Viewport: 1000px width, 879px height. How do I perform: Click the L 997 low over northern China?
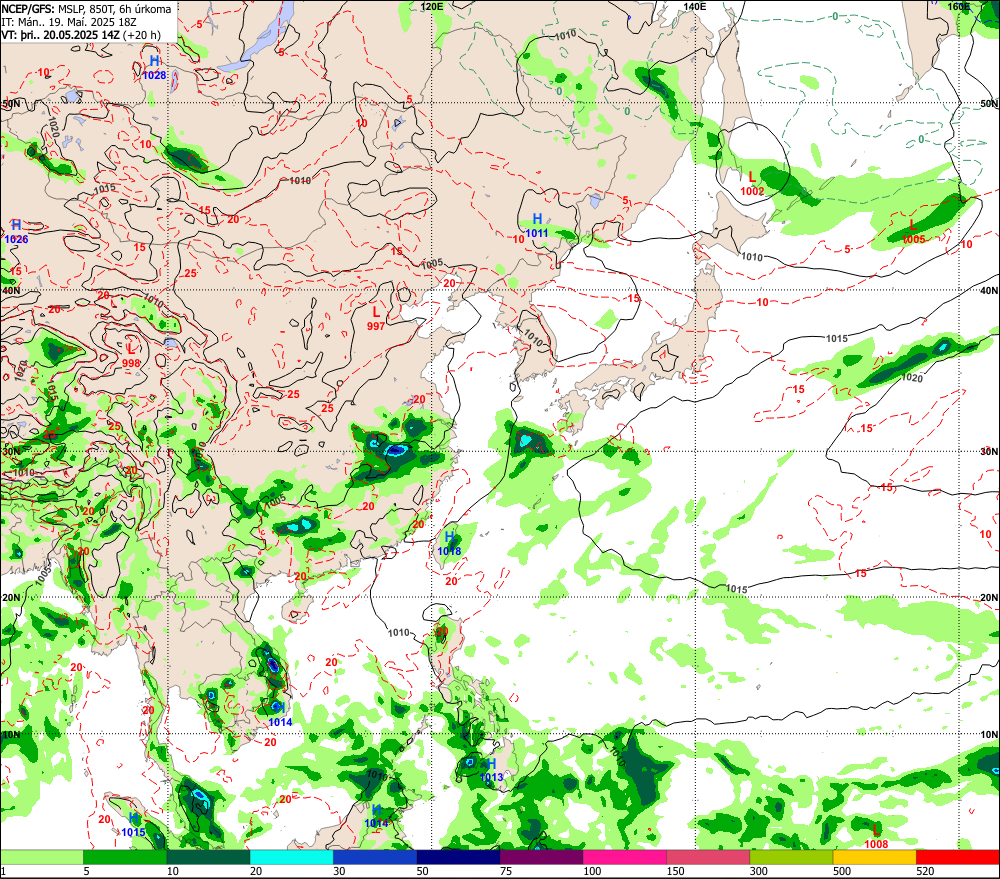click(x=376, y=318)
